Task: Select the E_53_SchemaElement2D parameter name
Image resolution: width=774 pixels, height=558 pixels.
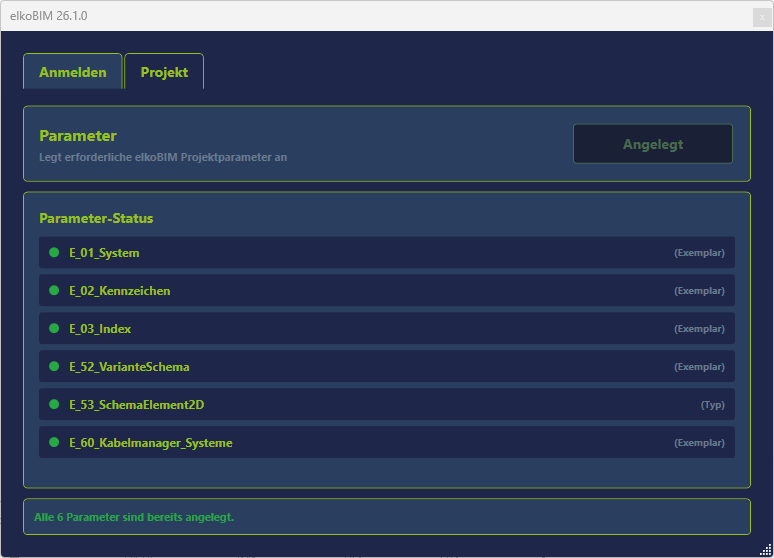Action: [x=136, y=405]
